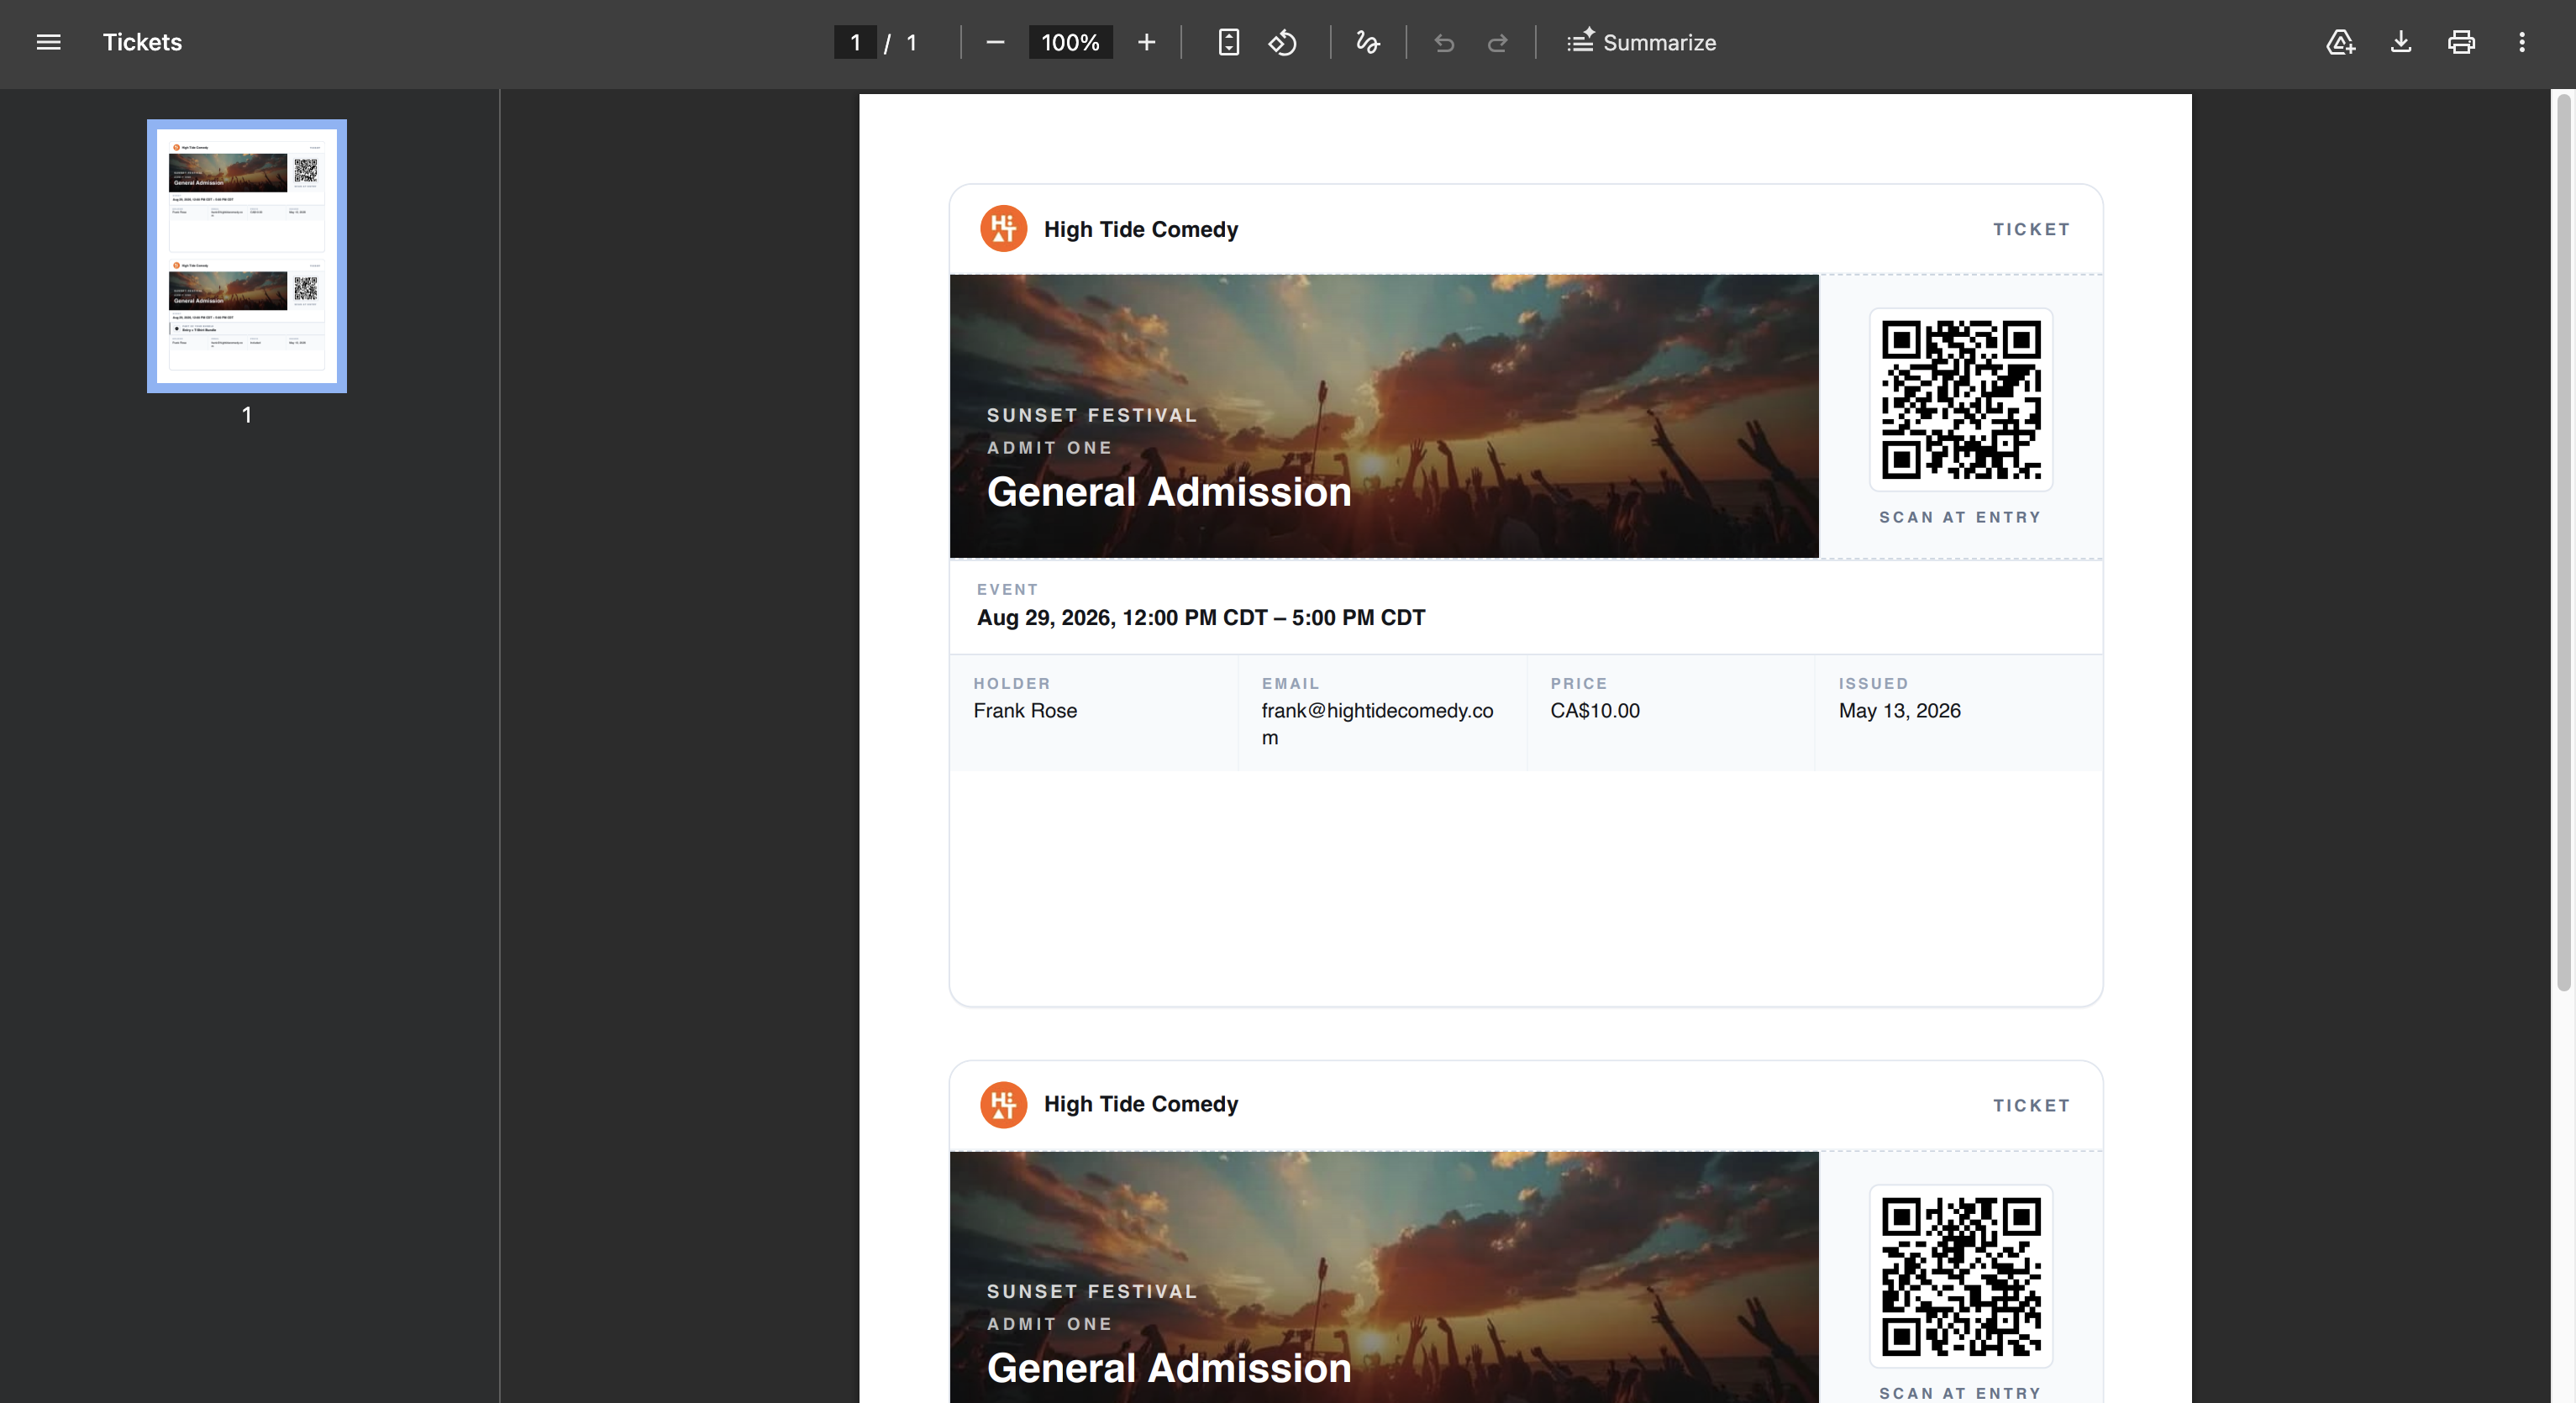Click the 'EVENT' field label

pos(1007,590)
